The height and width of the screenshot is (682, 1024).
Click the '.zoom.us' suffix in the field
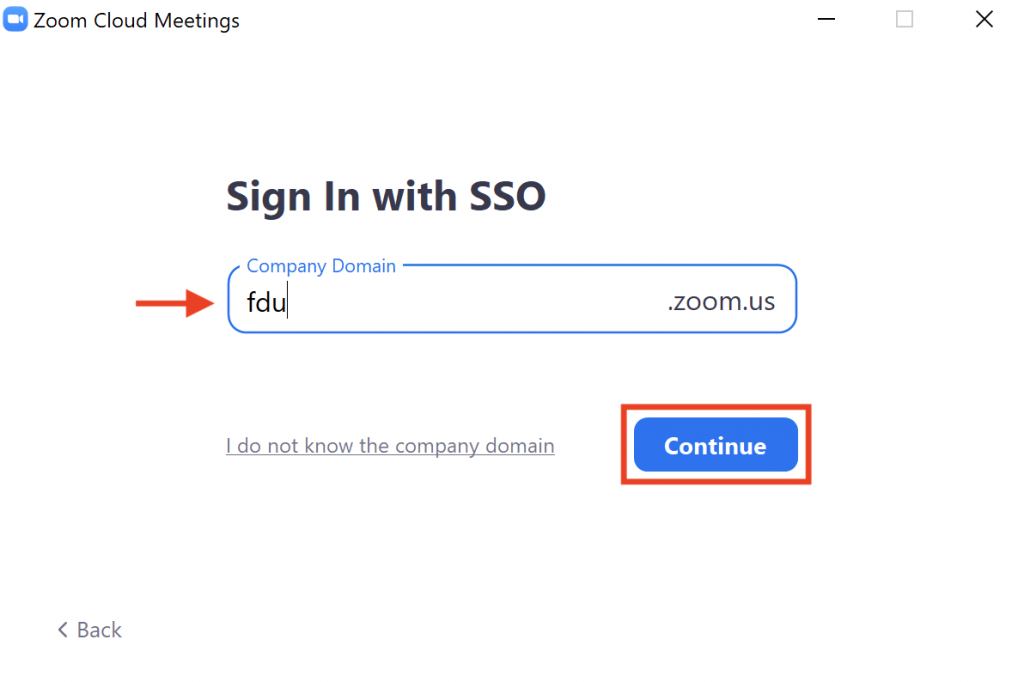click(721, 301)
